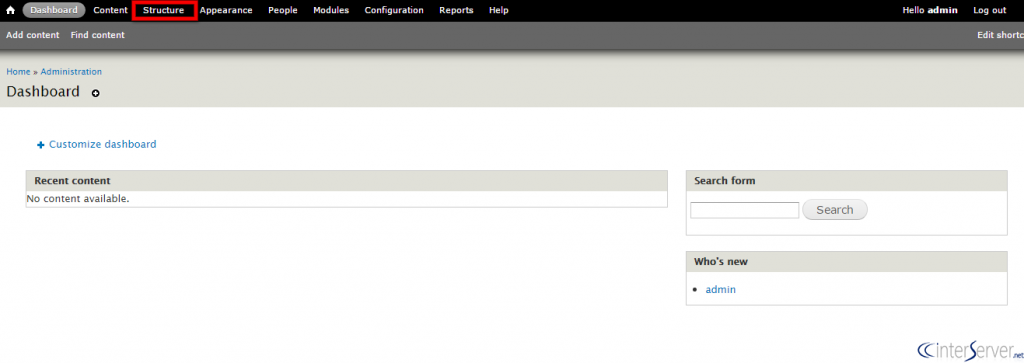Open the Content admin menu
This screenshot has width=1024, height=363.
110,10
